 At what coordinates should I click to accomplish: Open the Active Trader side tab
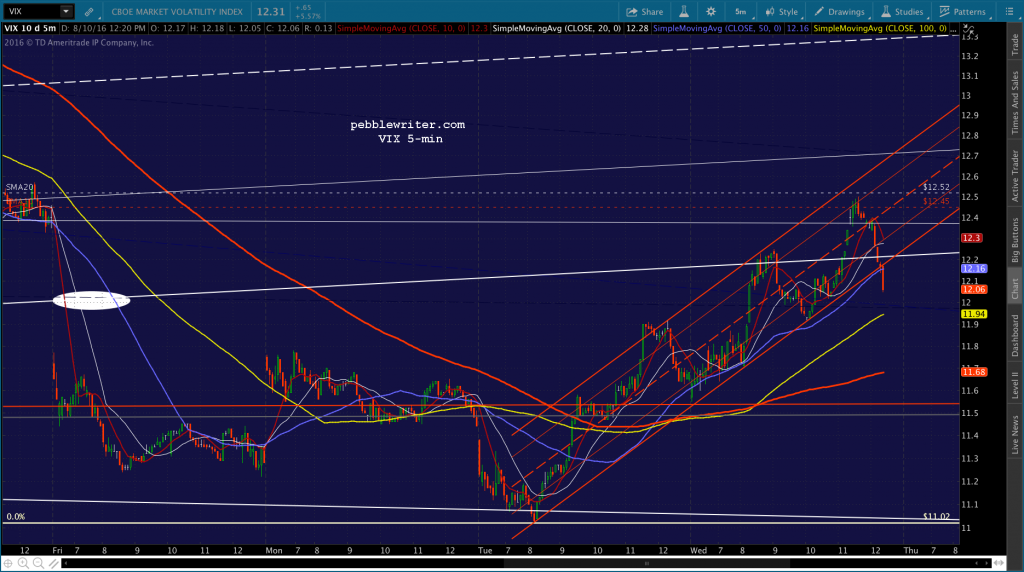pyautogui.click(x=1015, y=176)
